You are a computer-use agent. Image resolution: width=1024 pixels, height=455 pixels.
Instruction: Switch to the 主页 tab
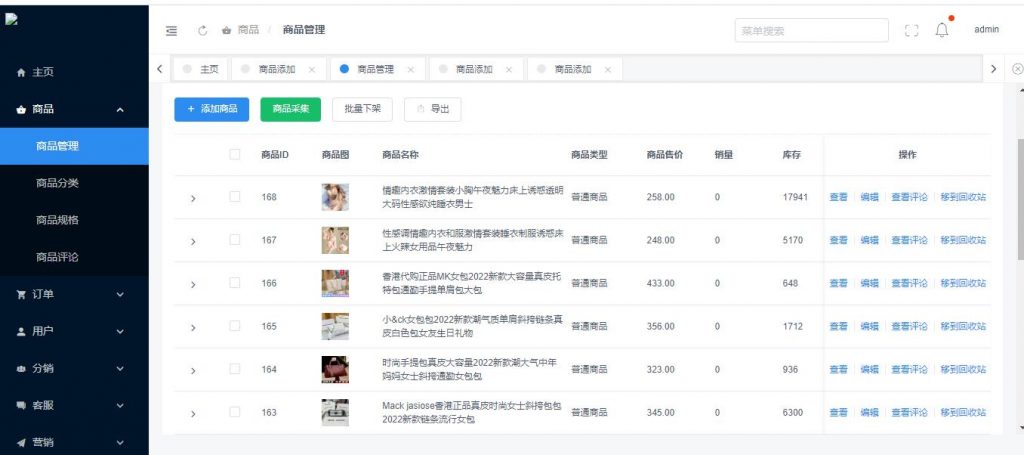coord(200,69)
